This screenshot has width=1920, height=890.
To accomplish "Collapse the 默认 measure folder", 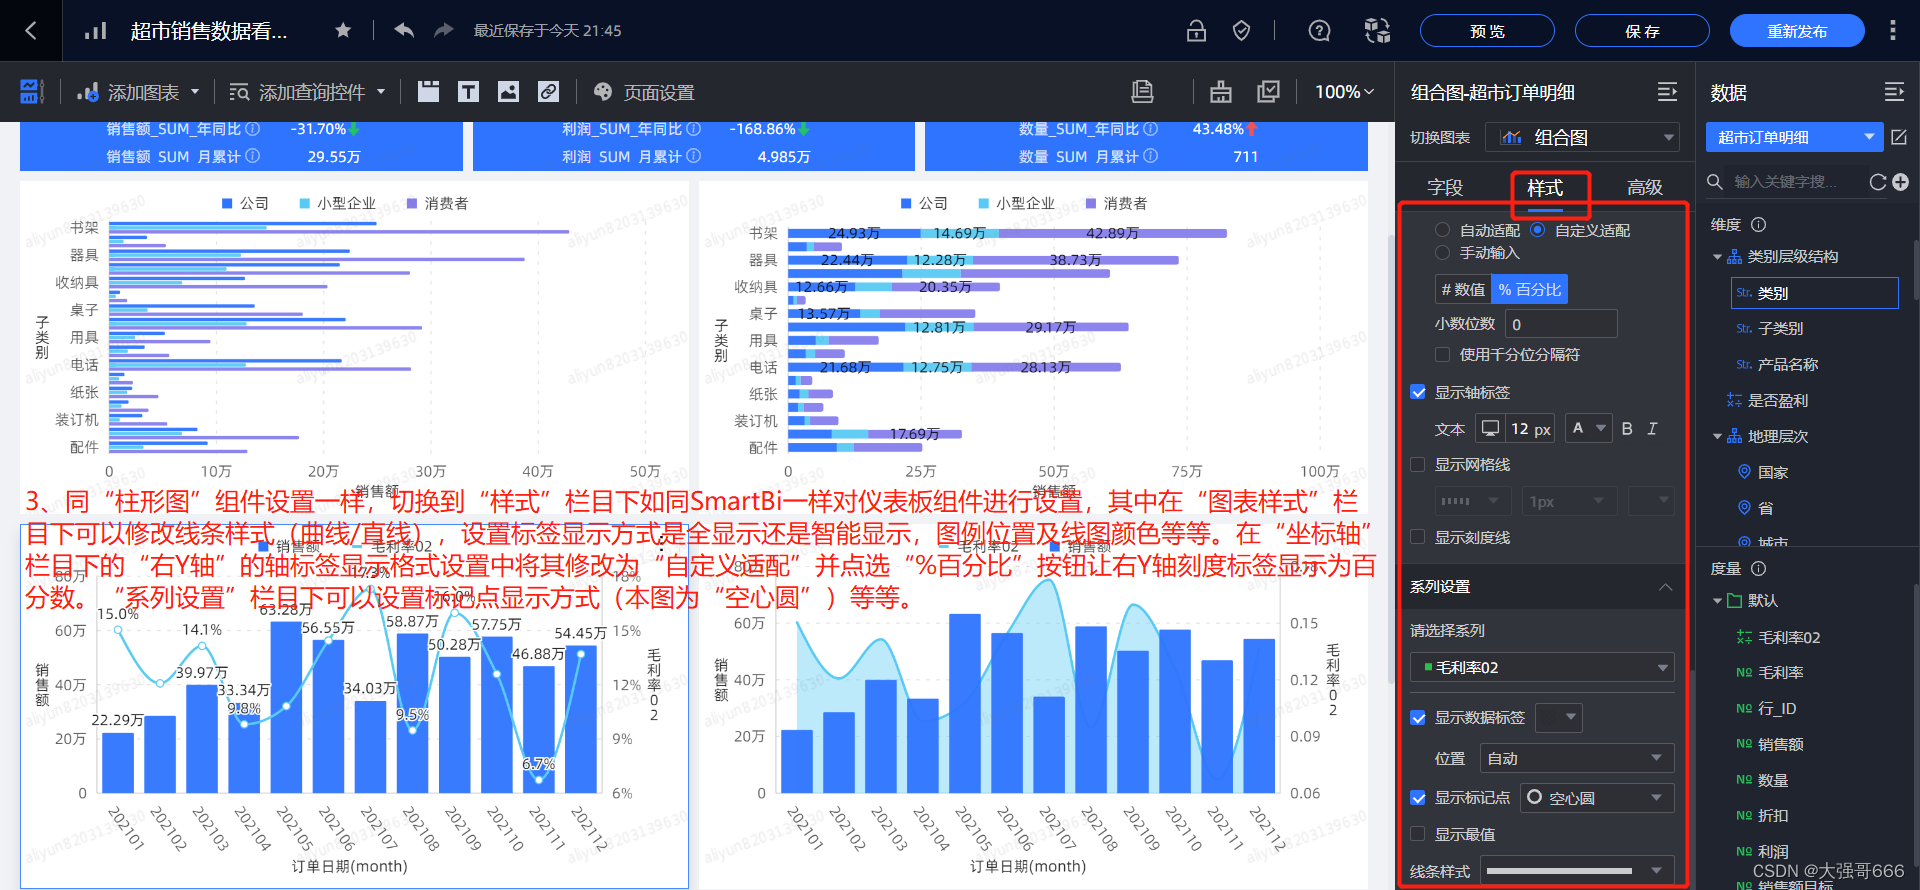I will coord(1717,601).
